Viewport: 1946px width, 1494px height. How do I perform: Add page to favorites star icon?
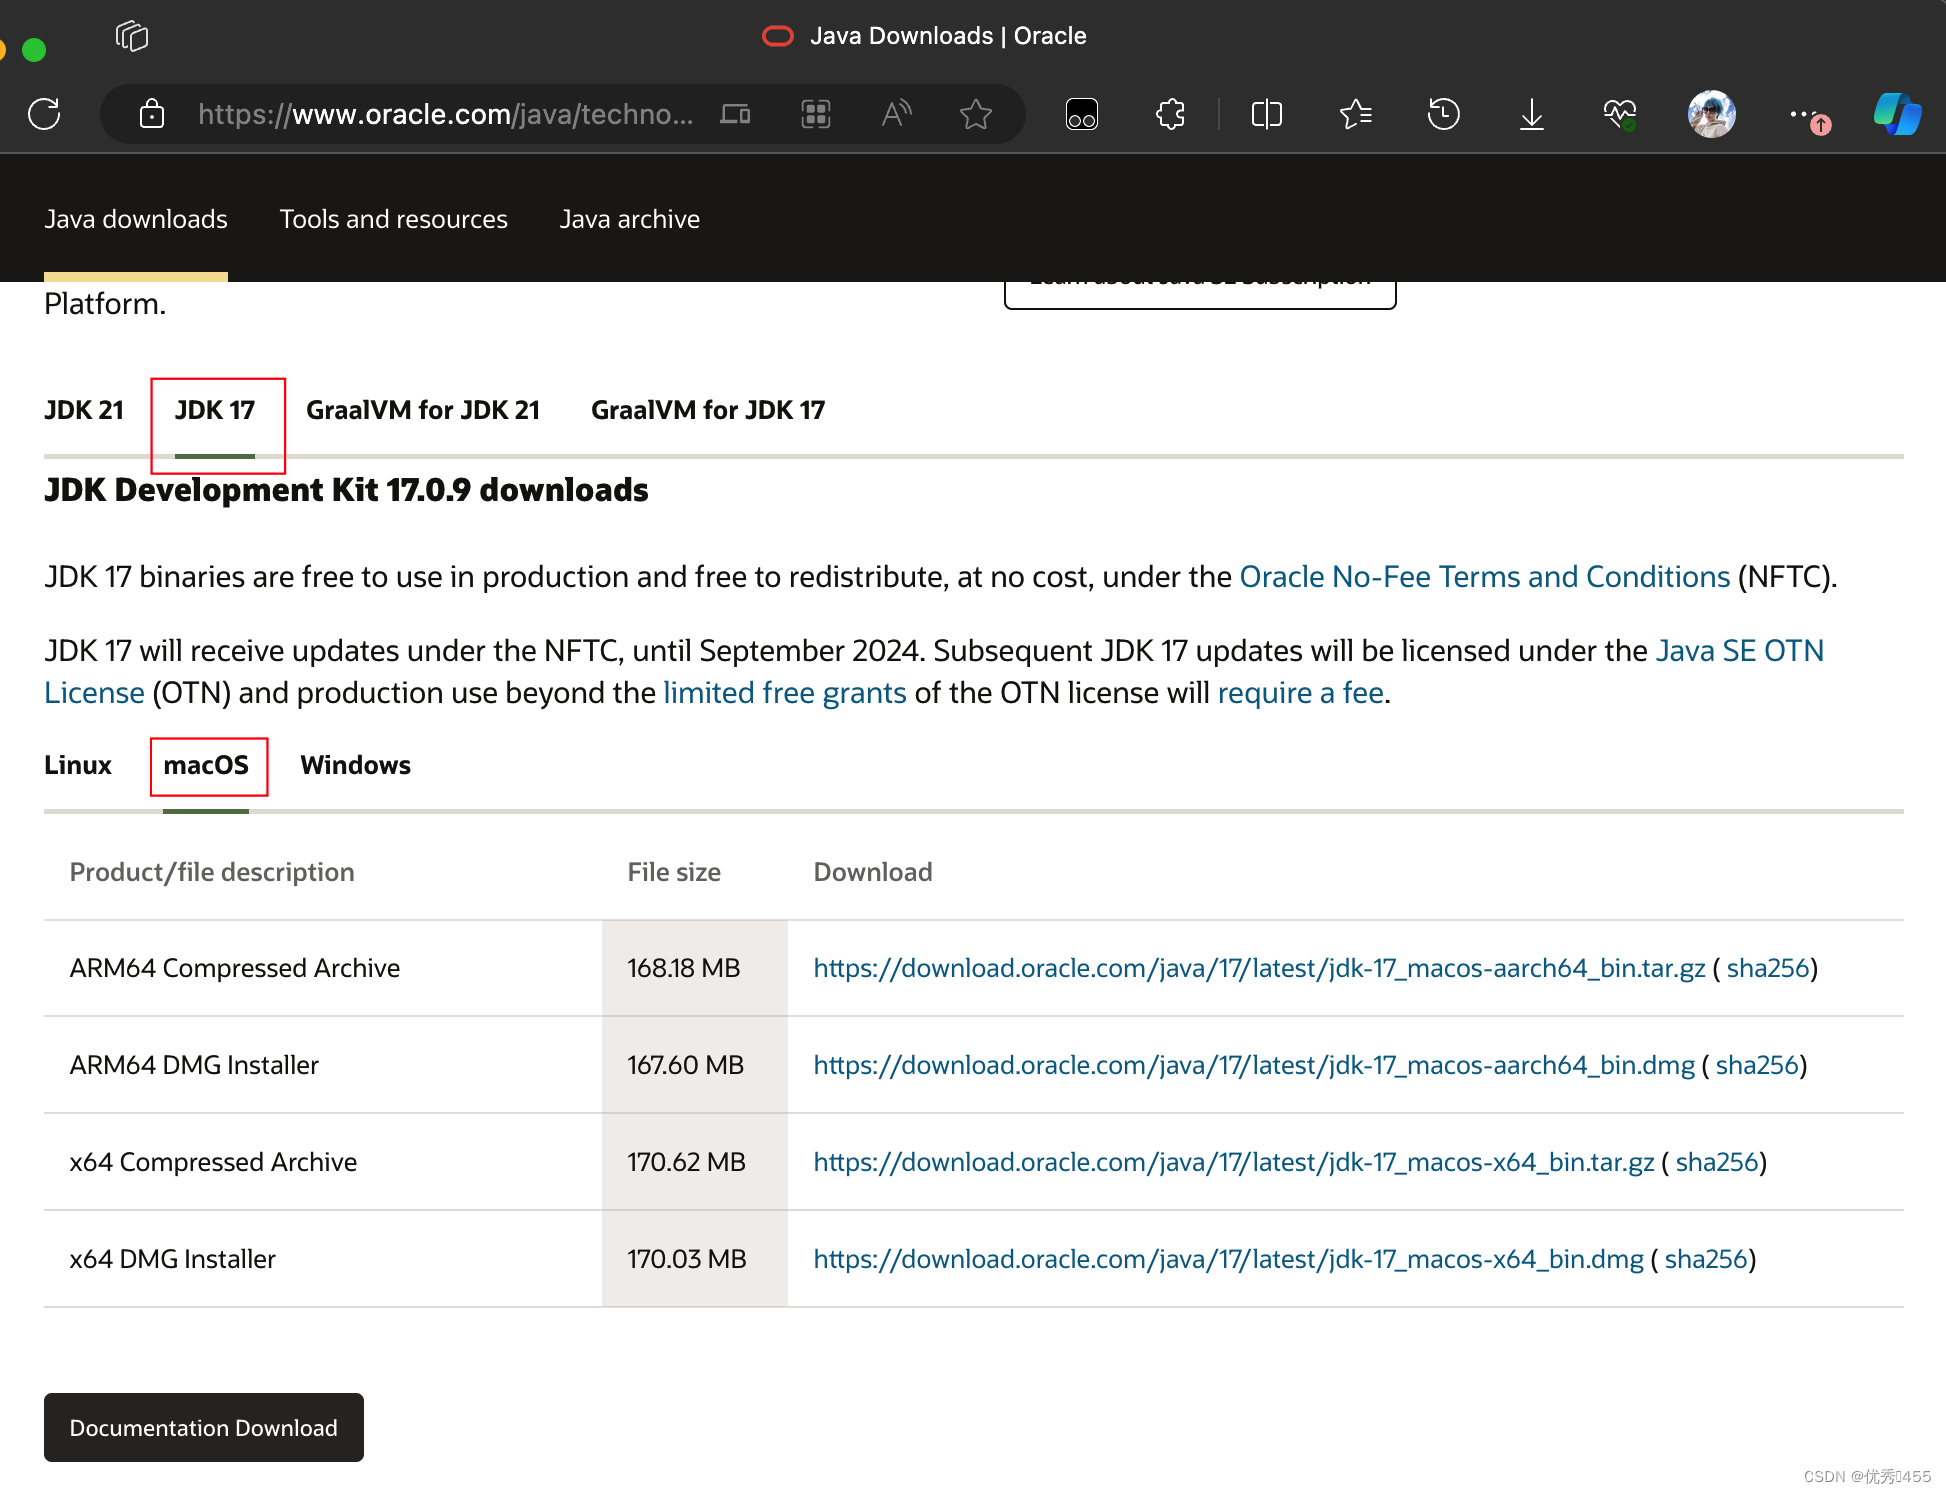pyautogui.click(x=975, y=114)
